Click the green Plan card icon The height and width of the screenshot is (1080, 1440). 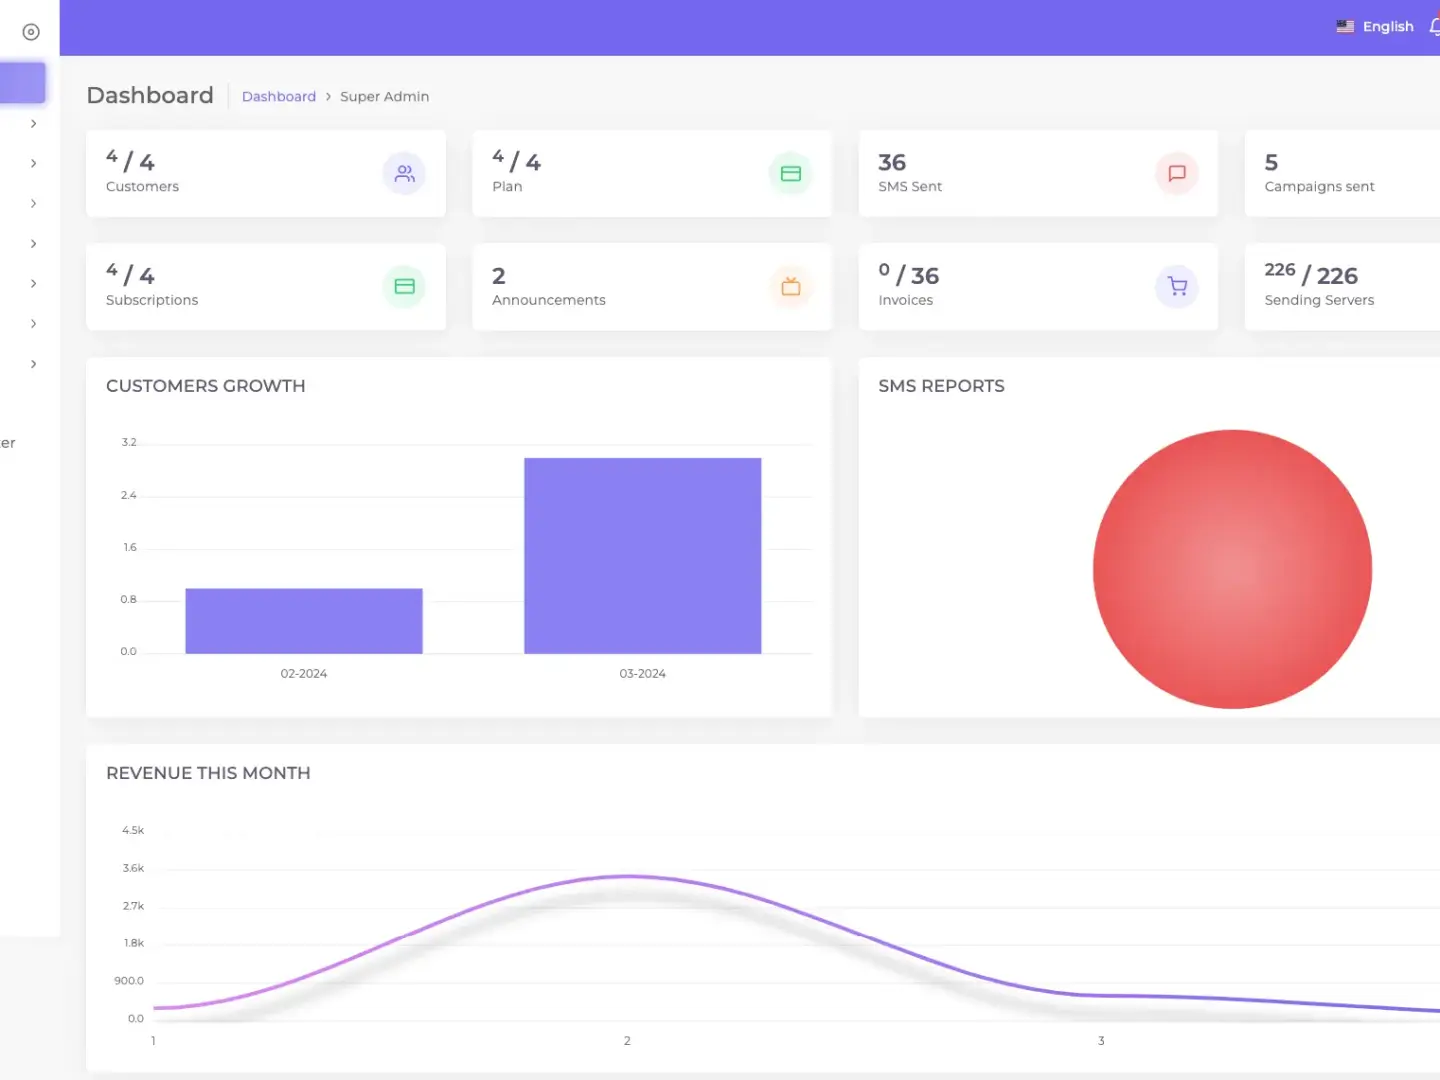790,173
